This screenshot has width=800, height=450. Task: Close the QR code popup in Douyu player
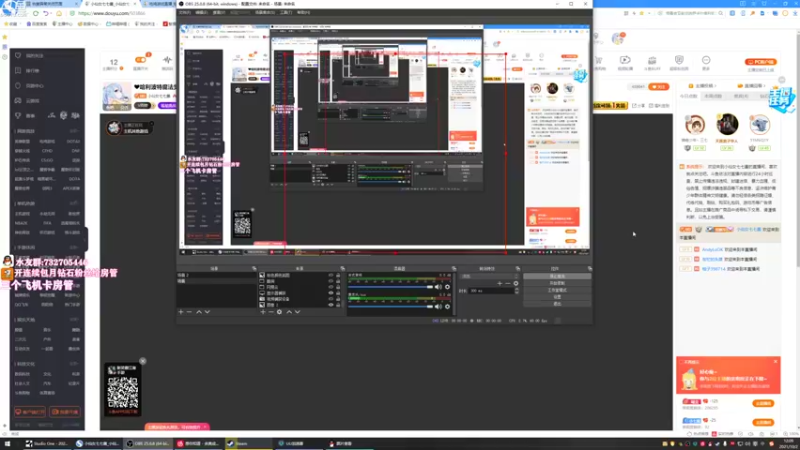coord(143,361)
